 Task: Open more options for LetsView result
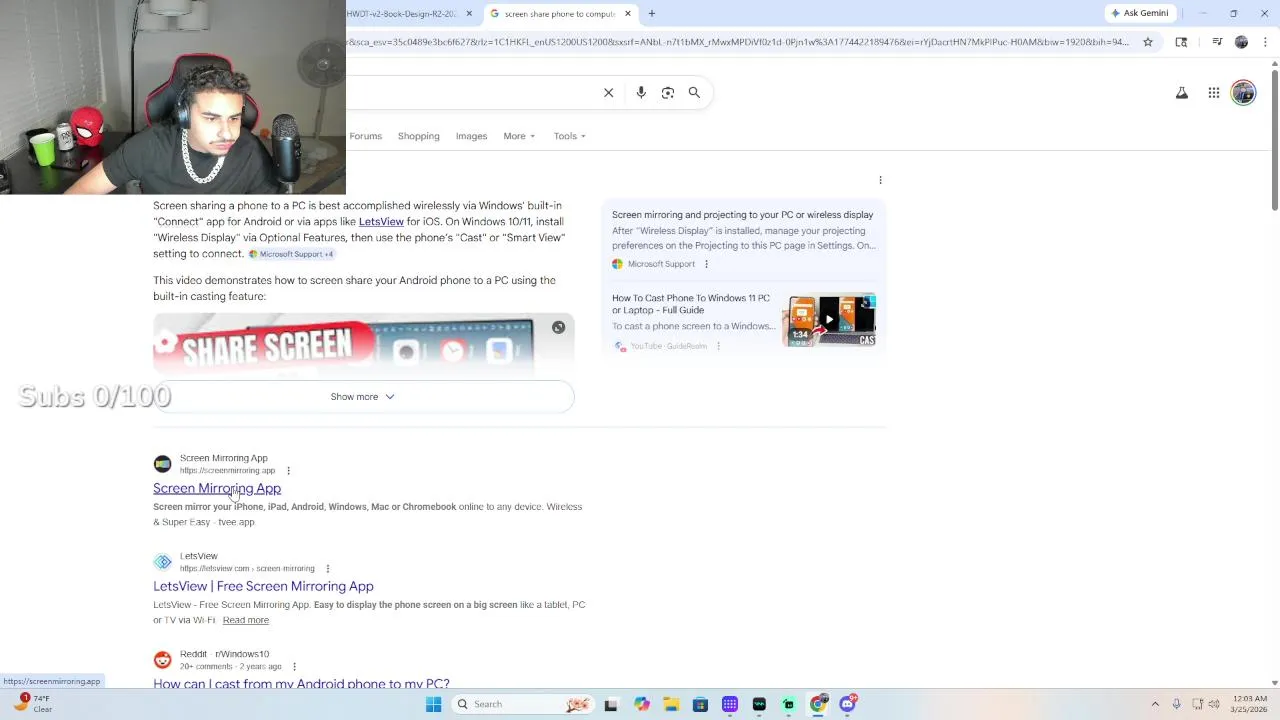[327, 569]
